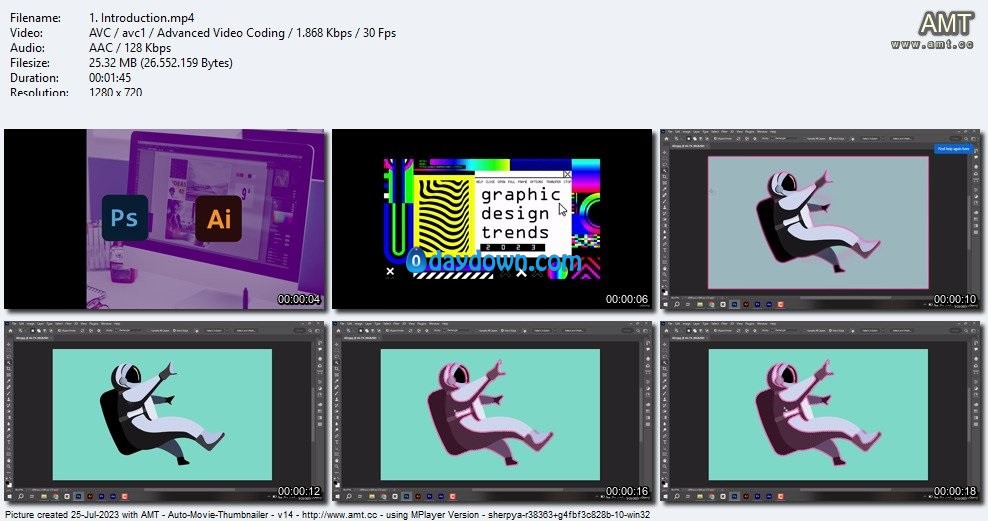Image resolution: width=988 pixels, height=521 pixels.
Task: Click the yellow wavy pattern tile in 00:00:06 frame
Action: click(x=442, y=216)
